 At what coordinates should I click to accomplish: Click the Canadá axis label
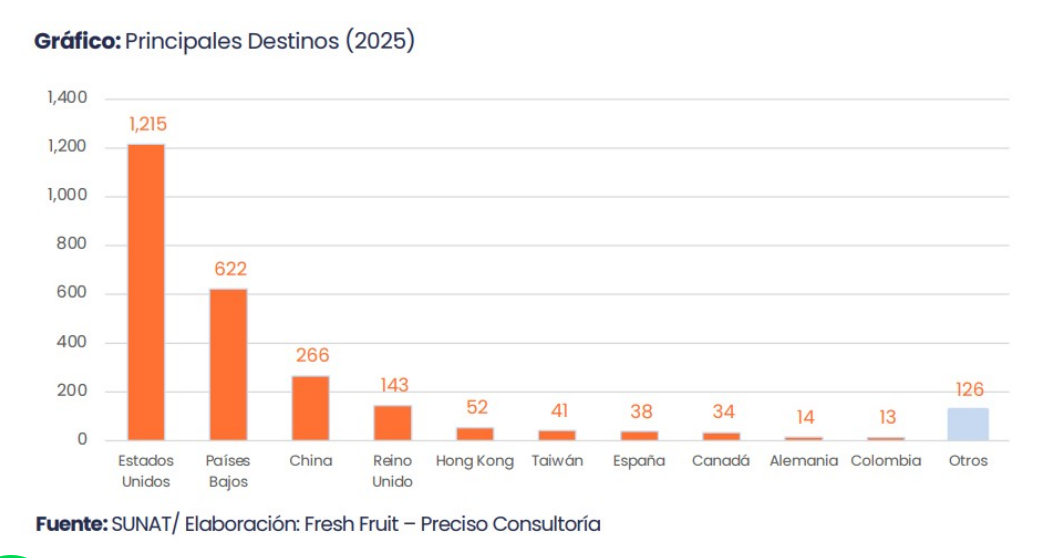click(x=721, y=461)
